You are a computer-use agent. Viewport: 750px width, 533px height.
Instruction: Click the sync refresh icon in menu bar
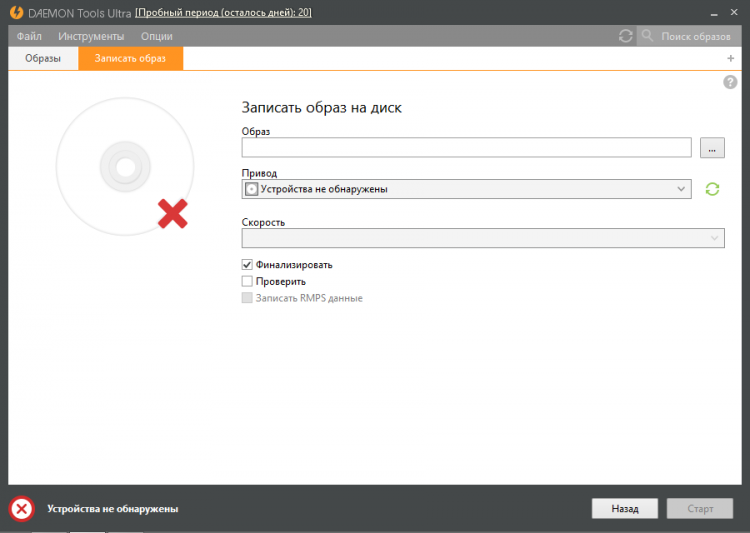pos(626,36)
